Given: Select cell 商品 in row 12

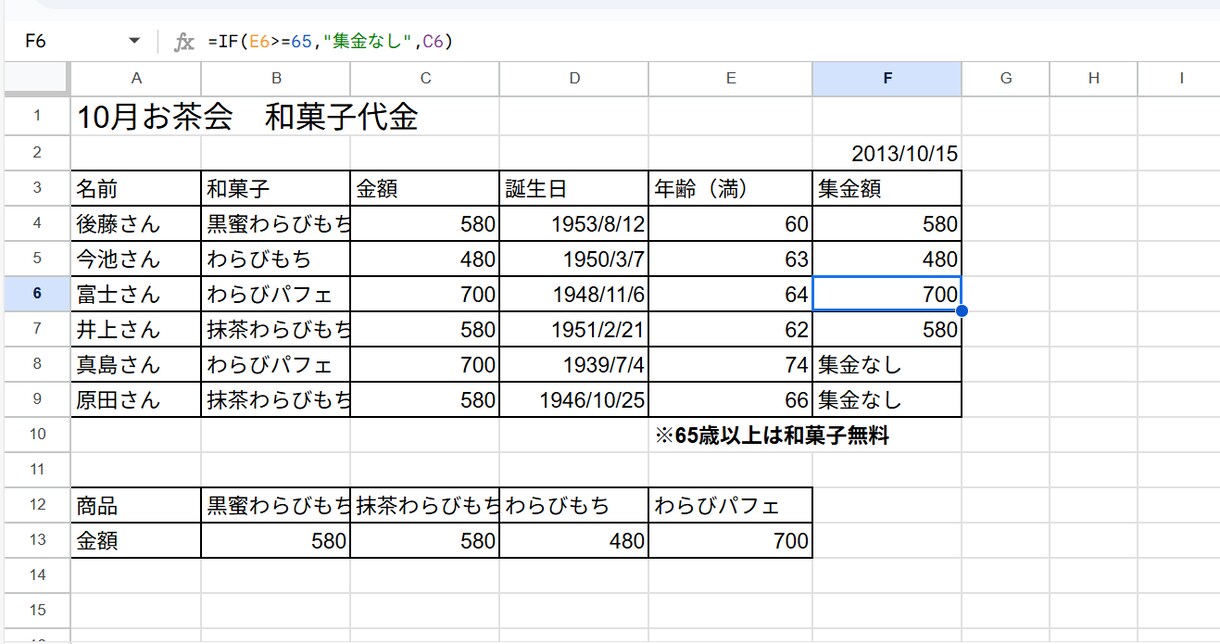Looking at the screenshot, I should tap(136, 505).
